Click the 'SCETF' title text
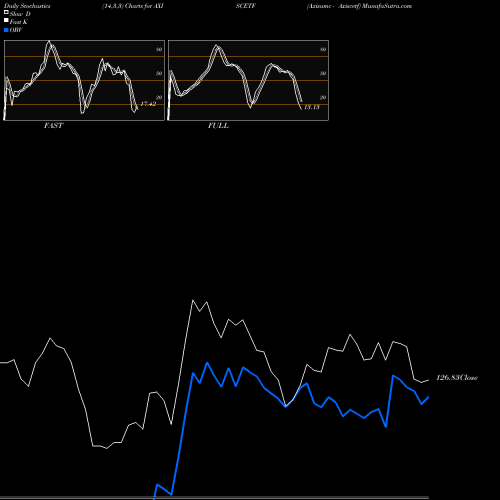This screenshot has width=500, height=500. [x=246, y=6]
